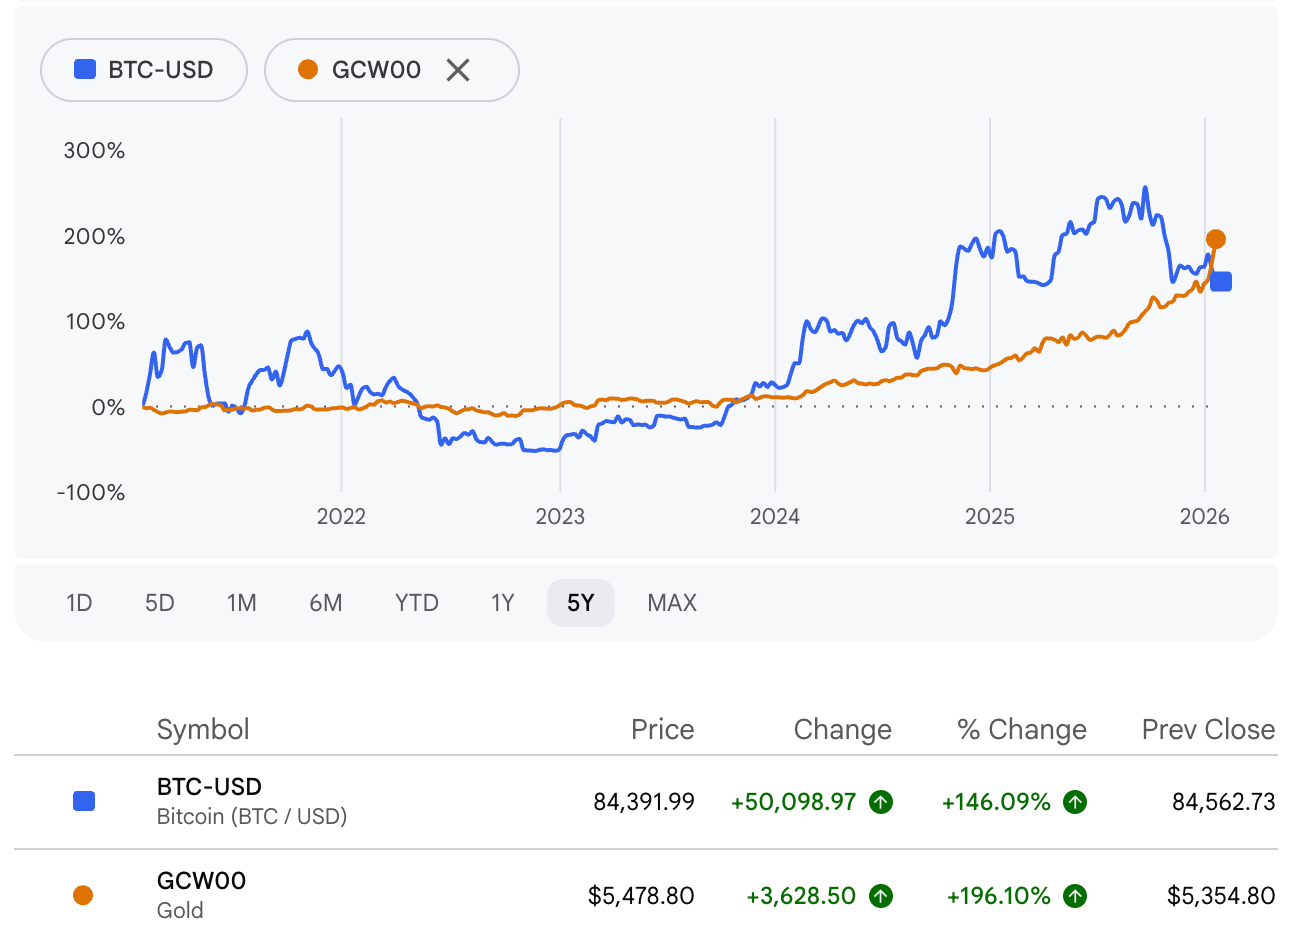Choose the 1Y time range
The height and width of the screenshot is (936, 1300).
click(x=503, y=603)
